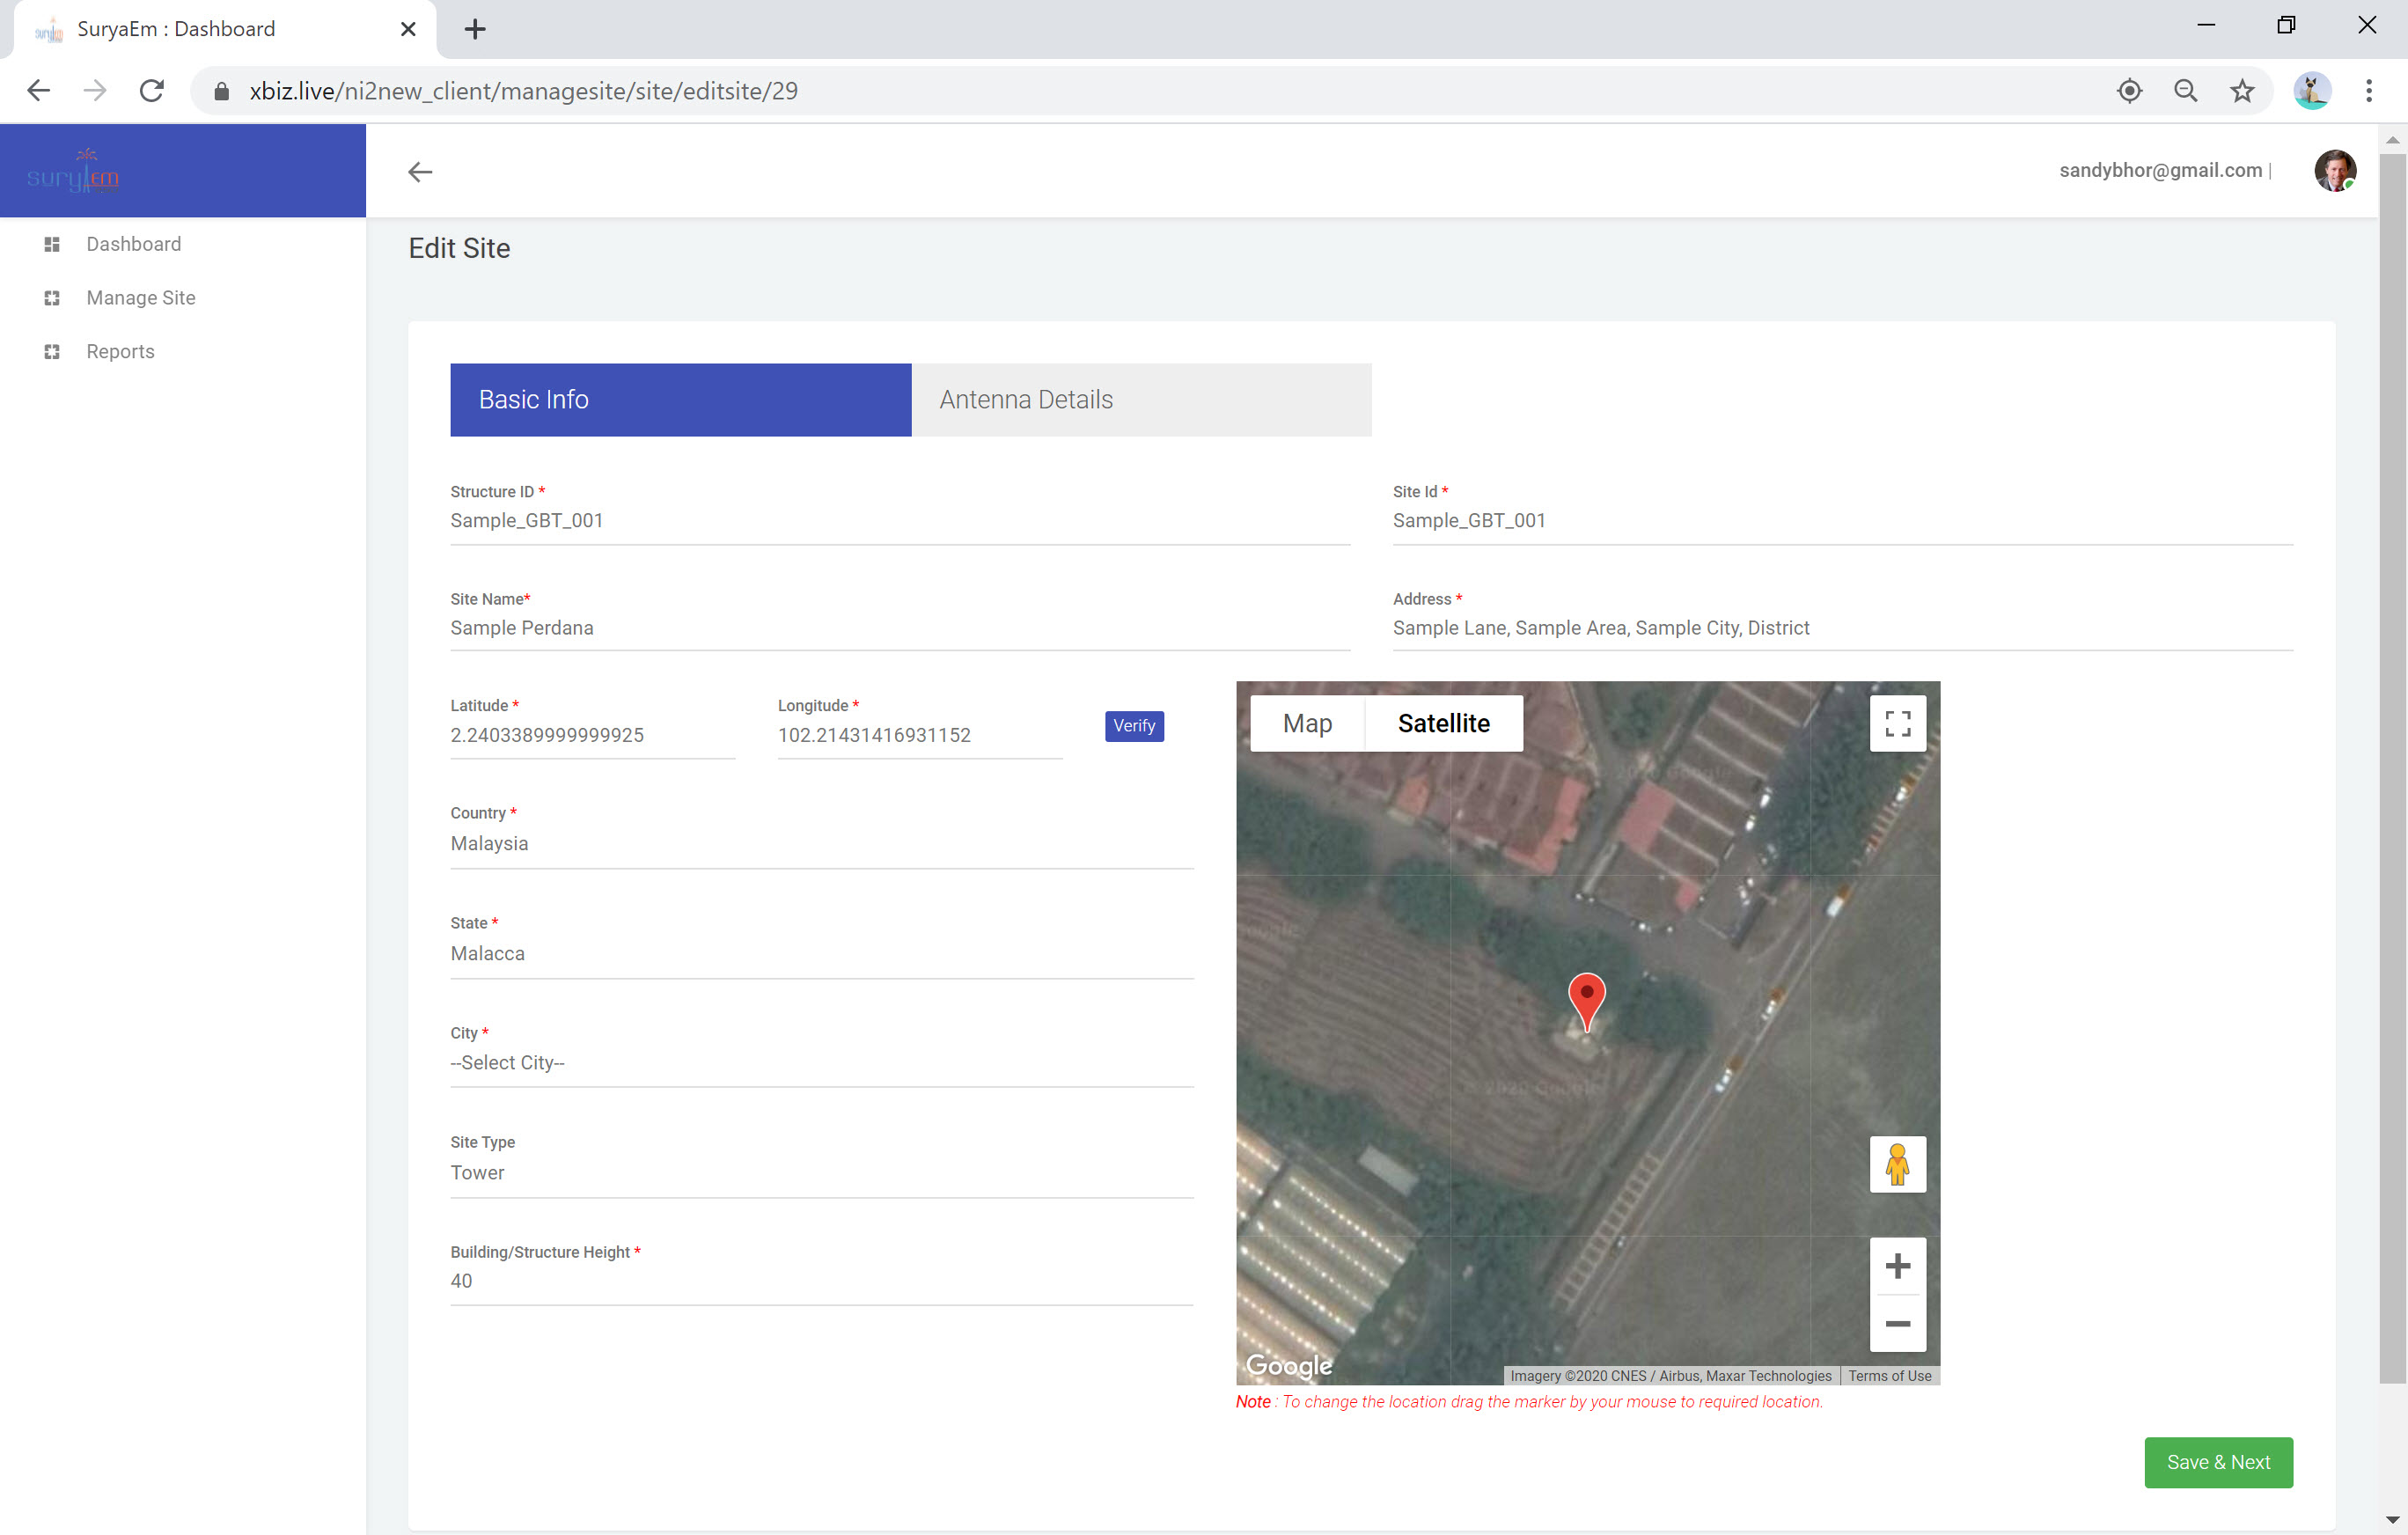Screen dimensions: 2408x1535
Task: Click the Google logo on the map
Action: [x=1288, y=1365]
